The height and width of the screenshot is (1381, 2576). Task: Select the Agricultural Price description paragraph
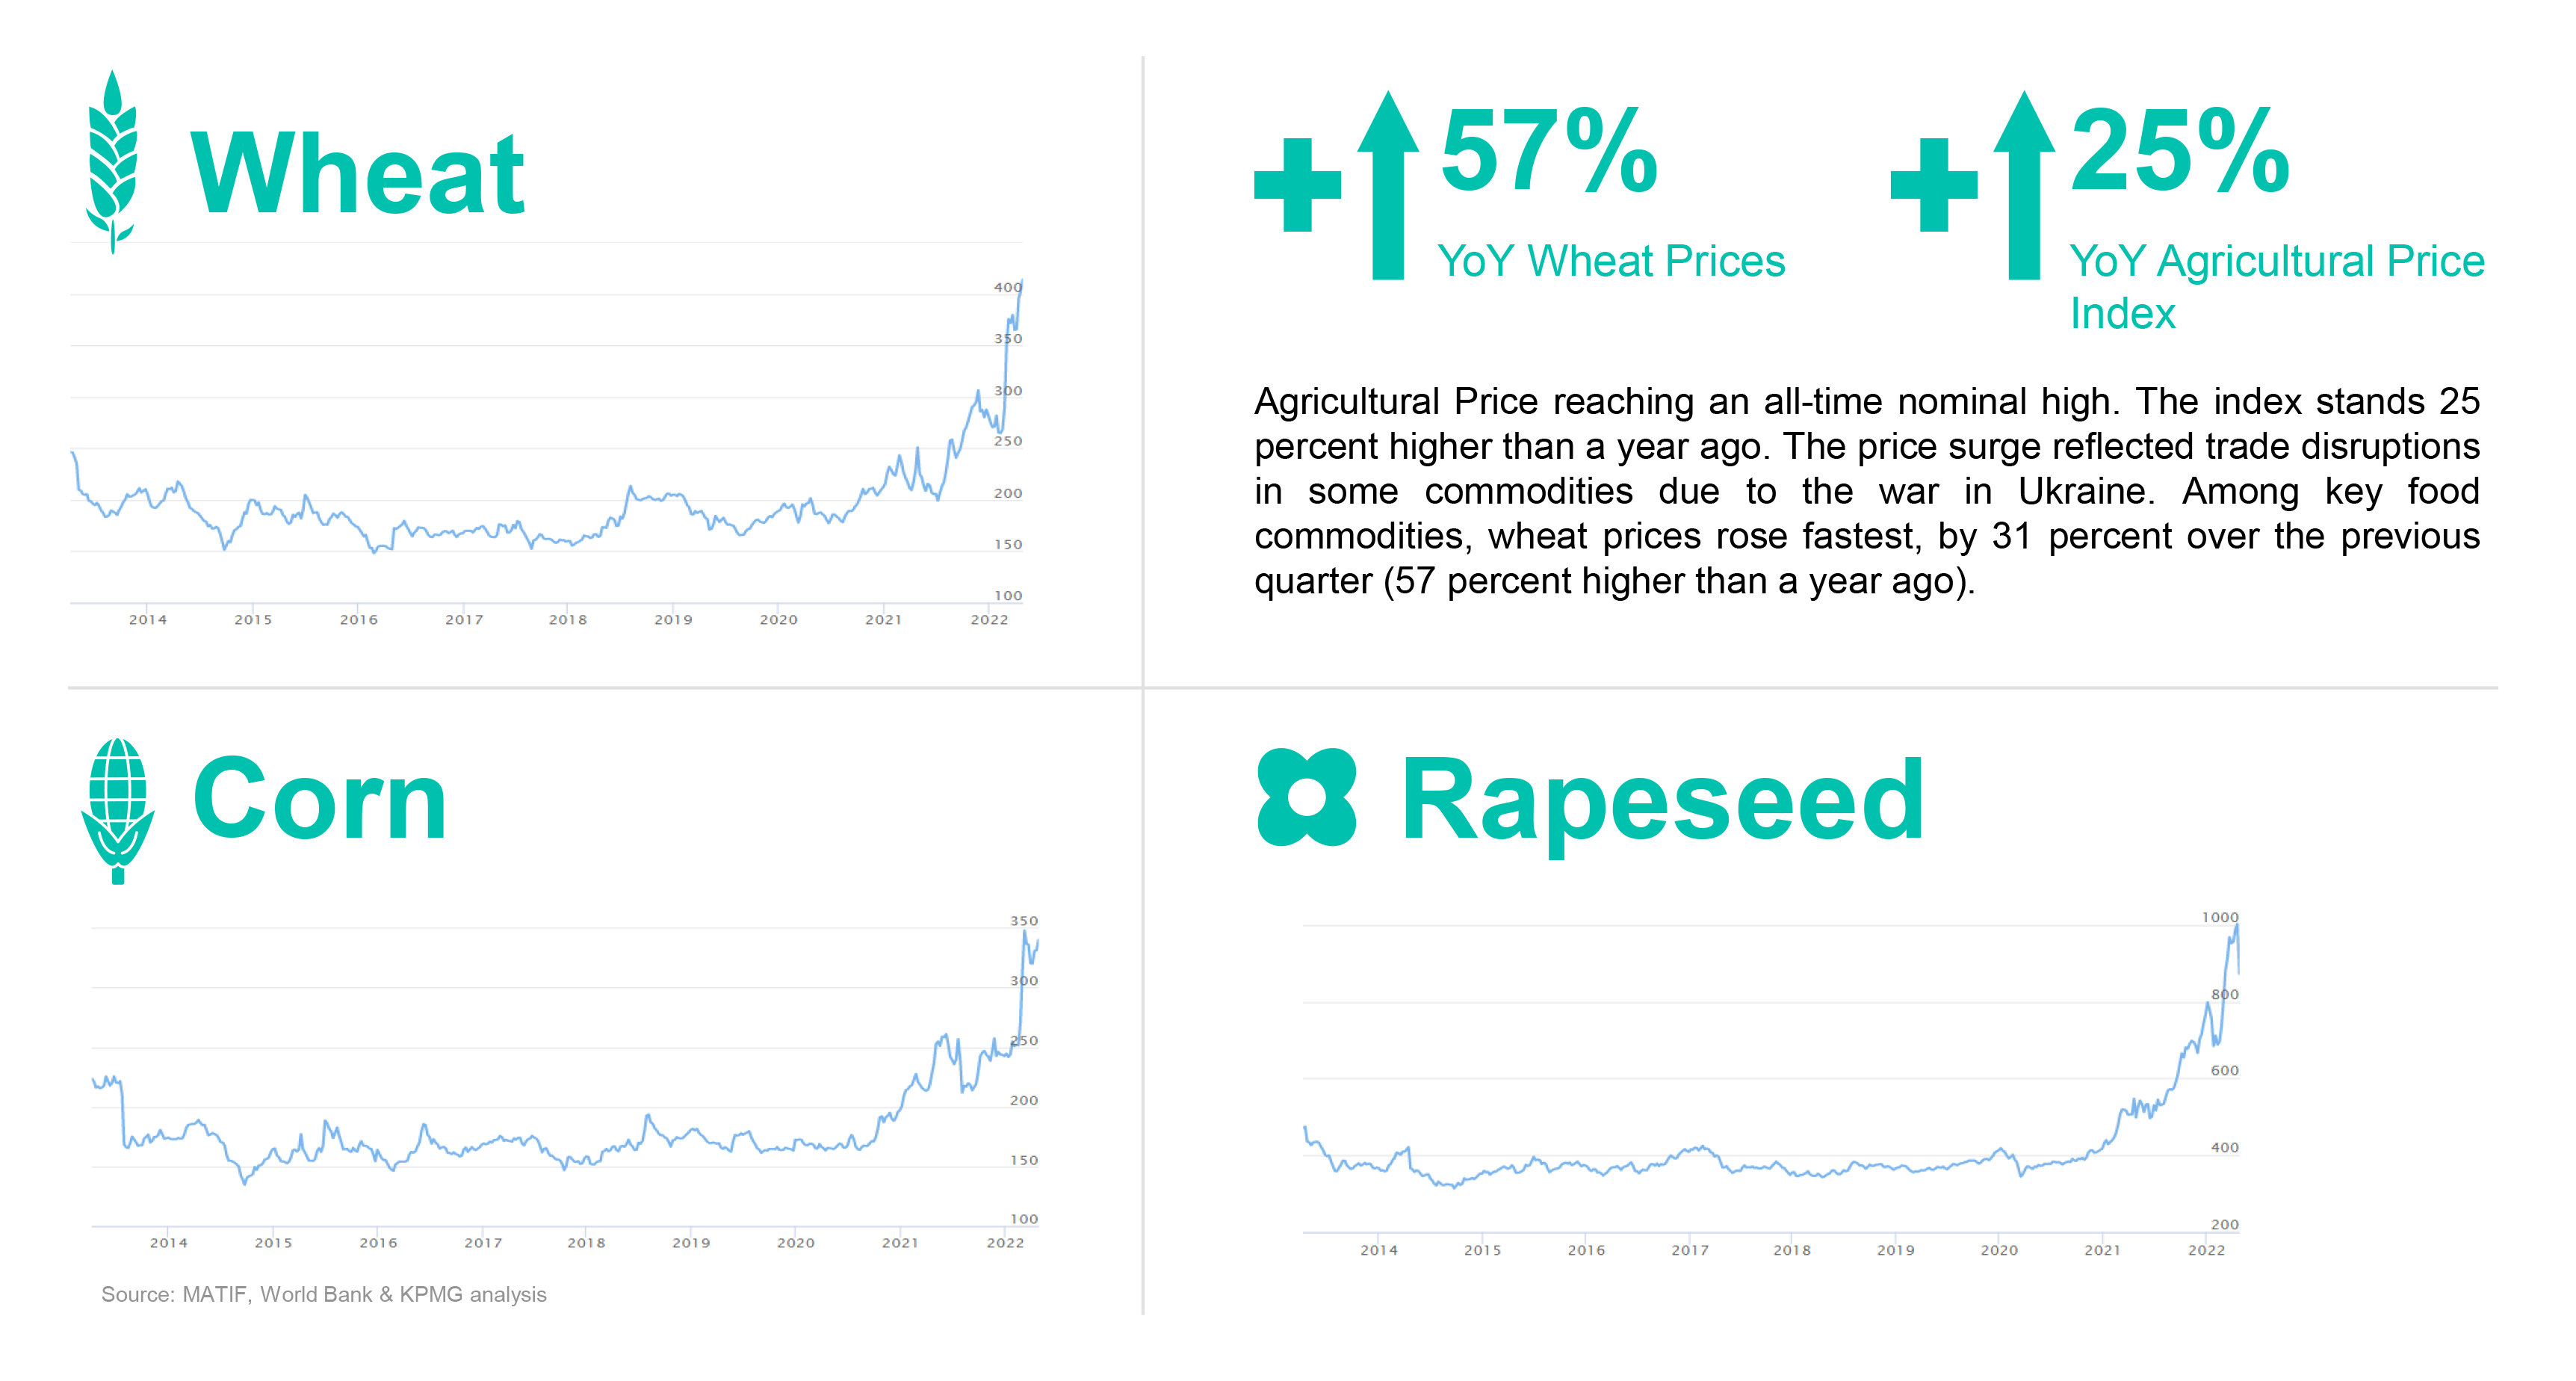pos(1866,491)
